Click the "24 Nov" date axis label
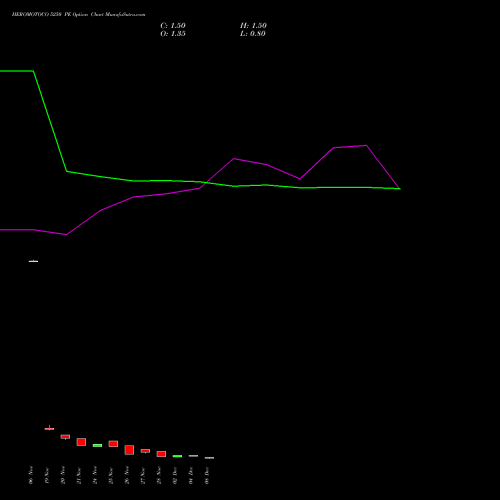The width and height of the screenshot is (500, 500). (x=95, y=475)
